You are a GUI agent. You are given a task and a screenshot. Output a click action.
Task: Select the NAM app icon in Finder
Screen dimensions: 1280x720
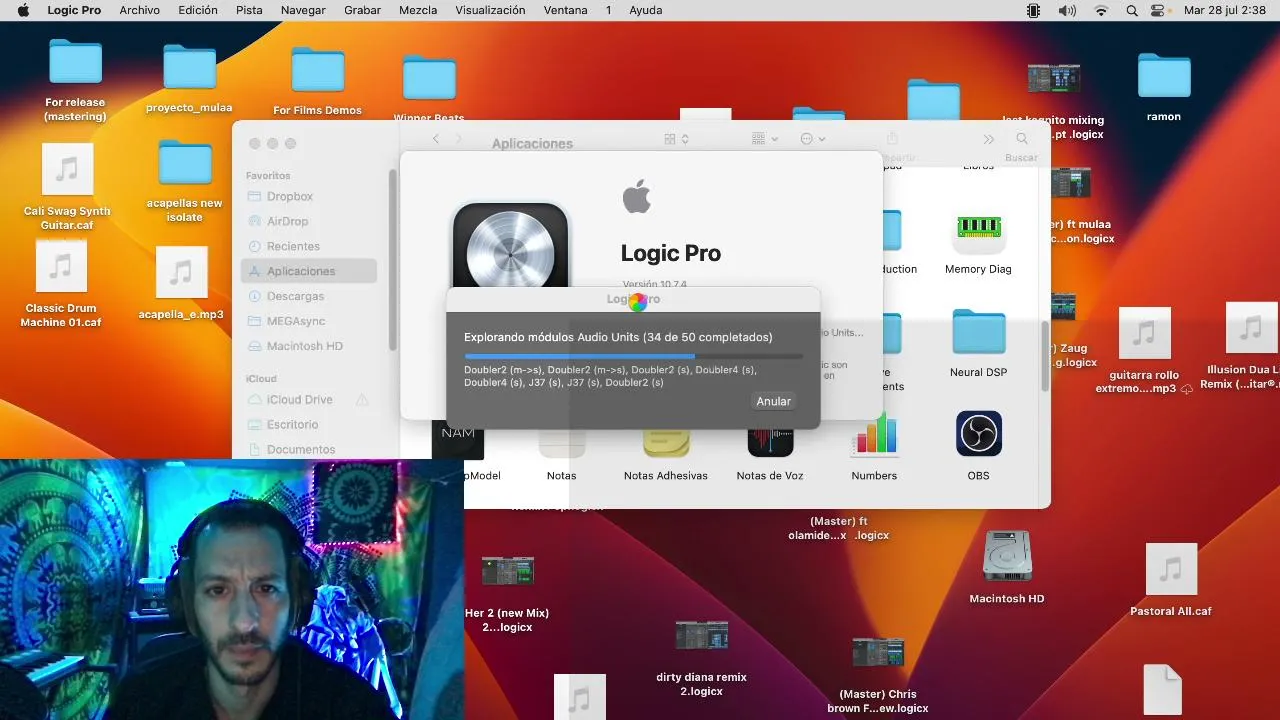point(458,438)
